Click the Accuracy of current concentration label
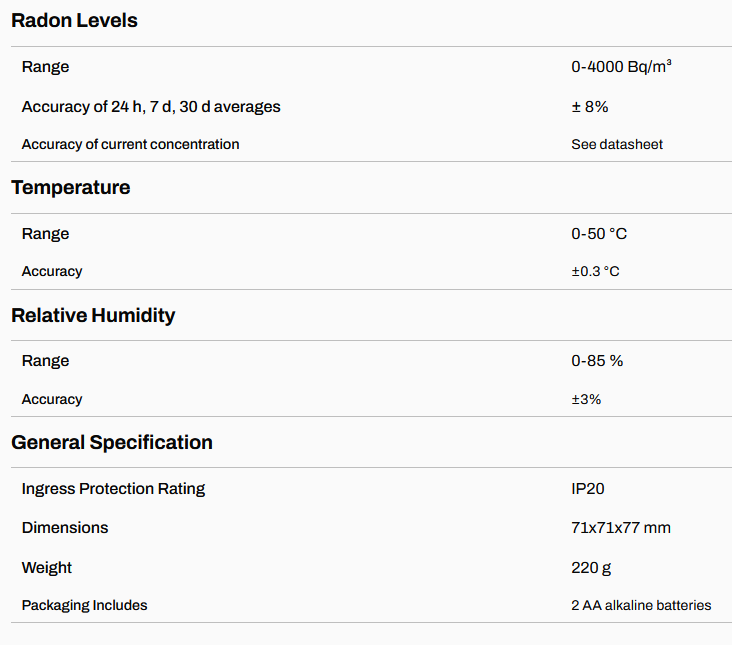 point(130,144)
